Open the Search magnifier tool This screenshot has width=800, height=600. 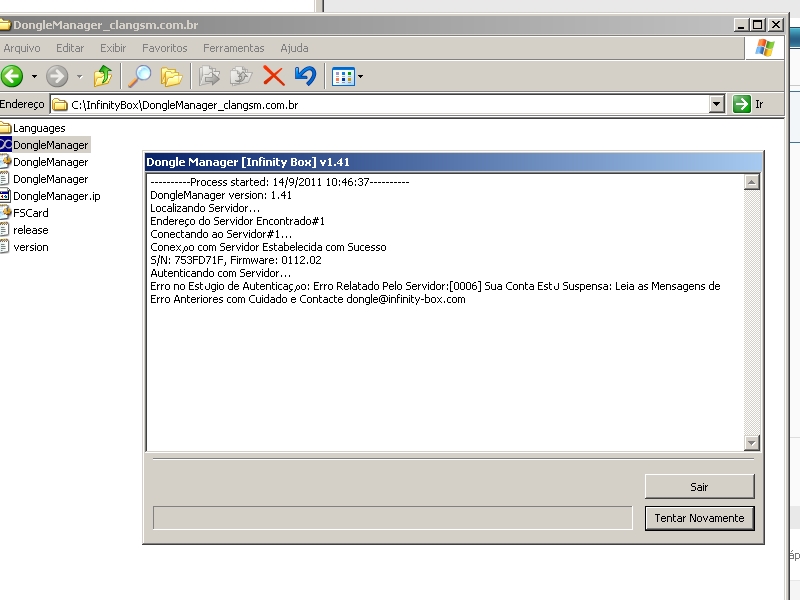pyautogui.click(x=139, y=77)
